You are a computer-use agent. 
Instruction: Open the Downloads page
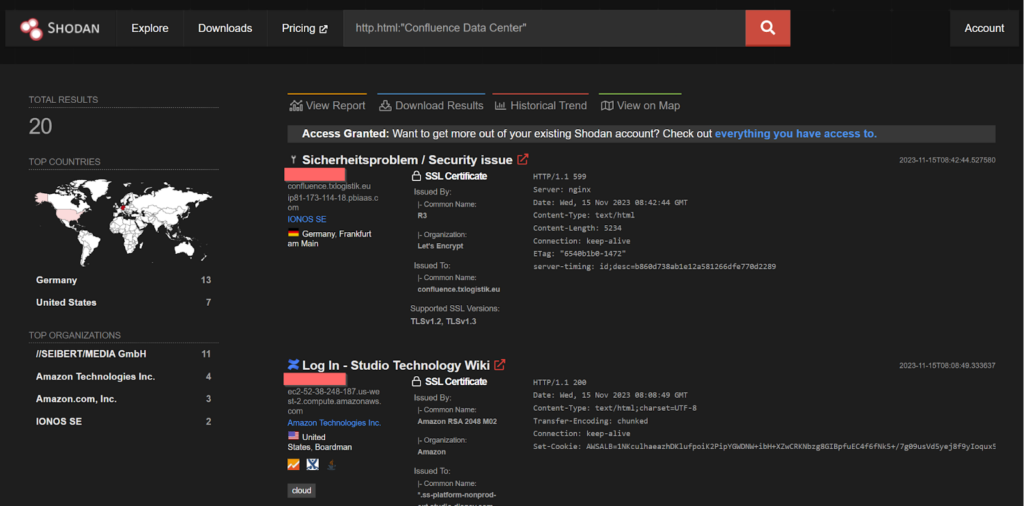click(x=225, y=28)
